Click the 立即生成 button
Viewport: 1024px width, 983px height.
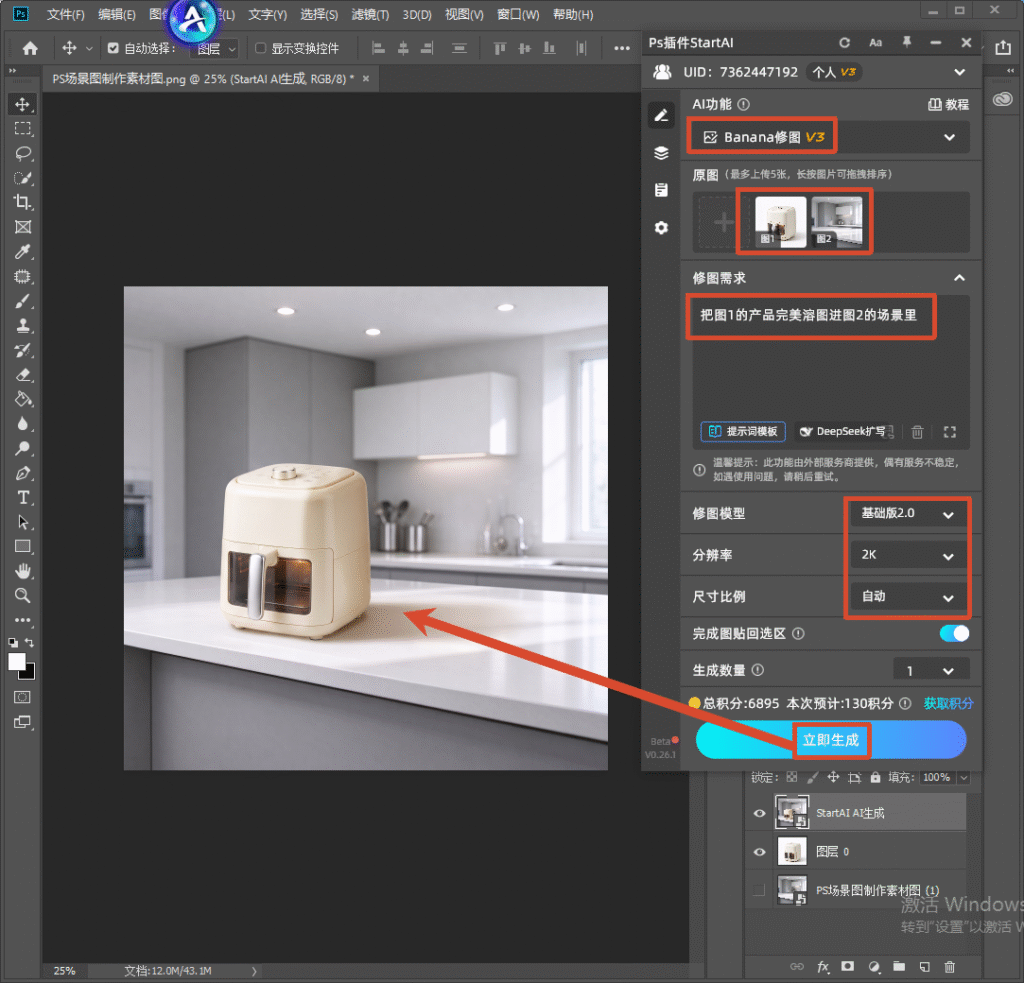(x=831, y=740)
